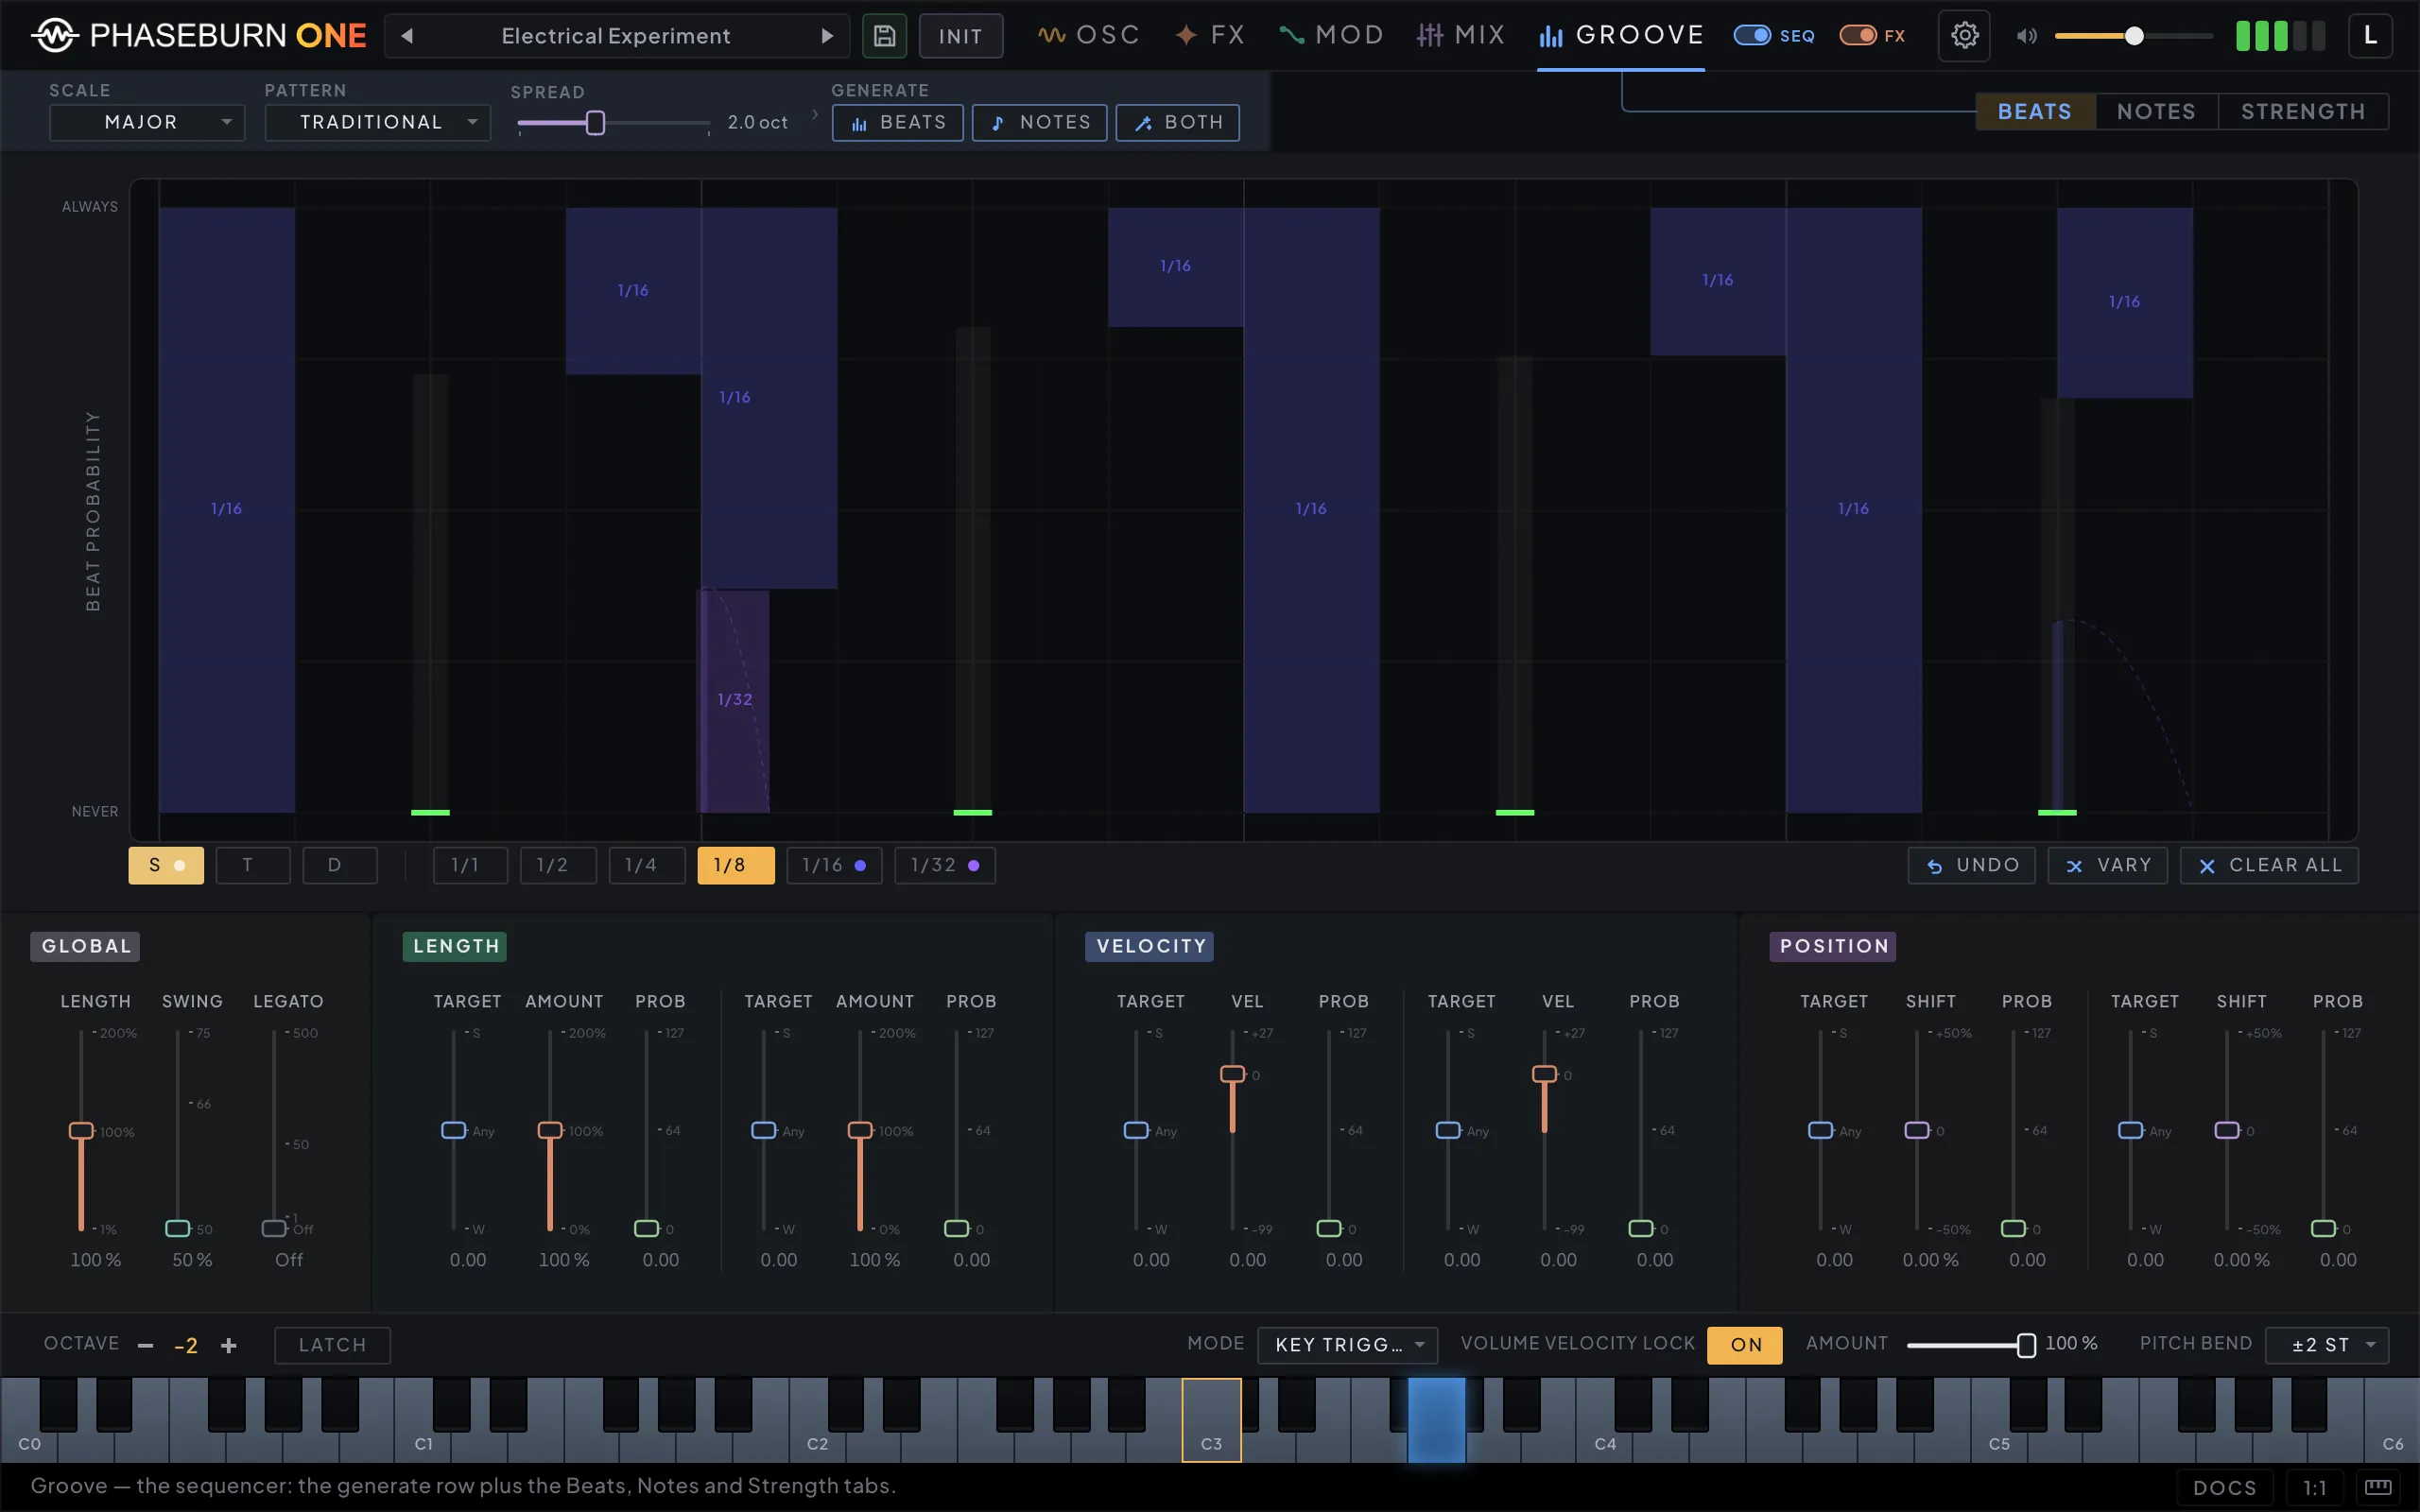Click the velocity lock AMOUNT slider handle
Image resolution: width=2420 pixels, height=1512 pixels.
[x=2026, y=1345]
